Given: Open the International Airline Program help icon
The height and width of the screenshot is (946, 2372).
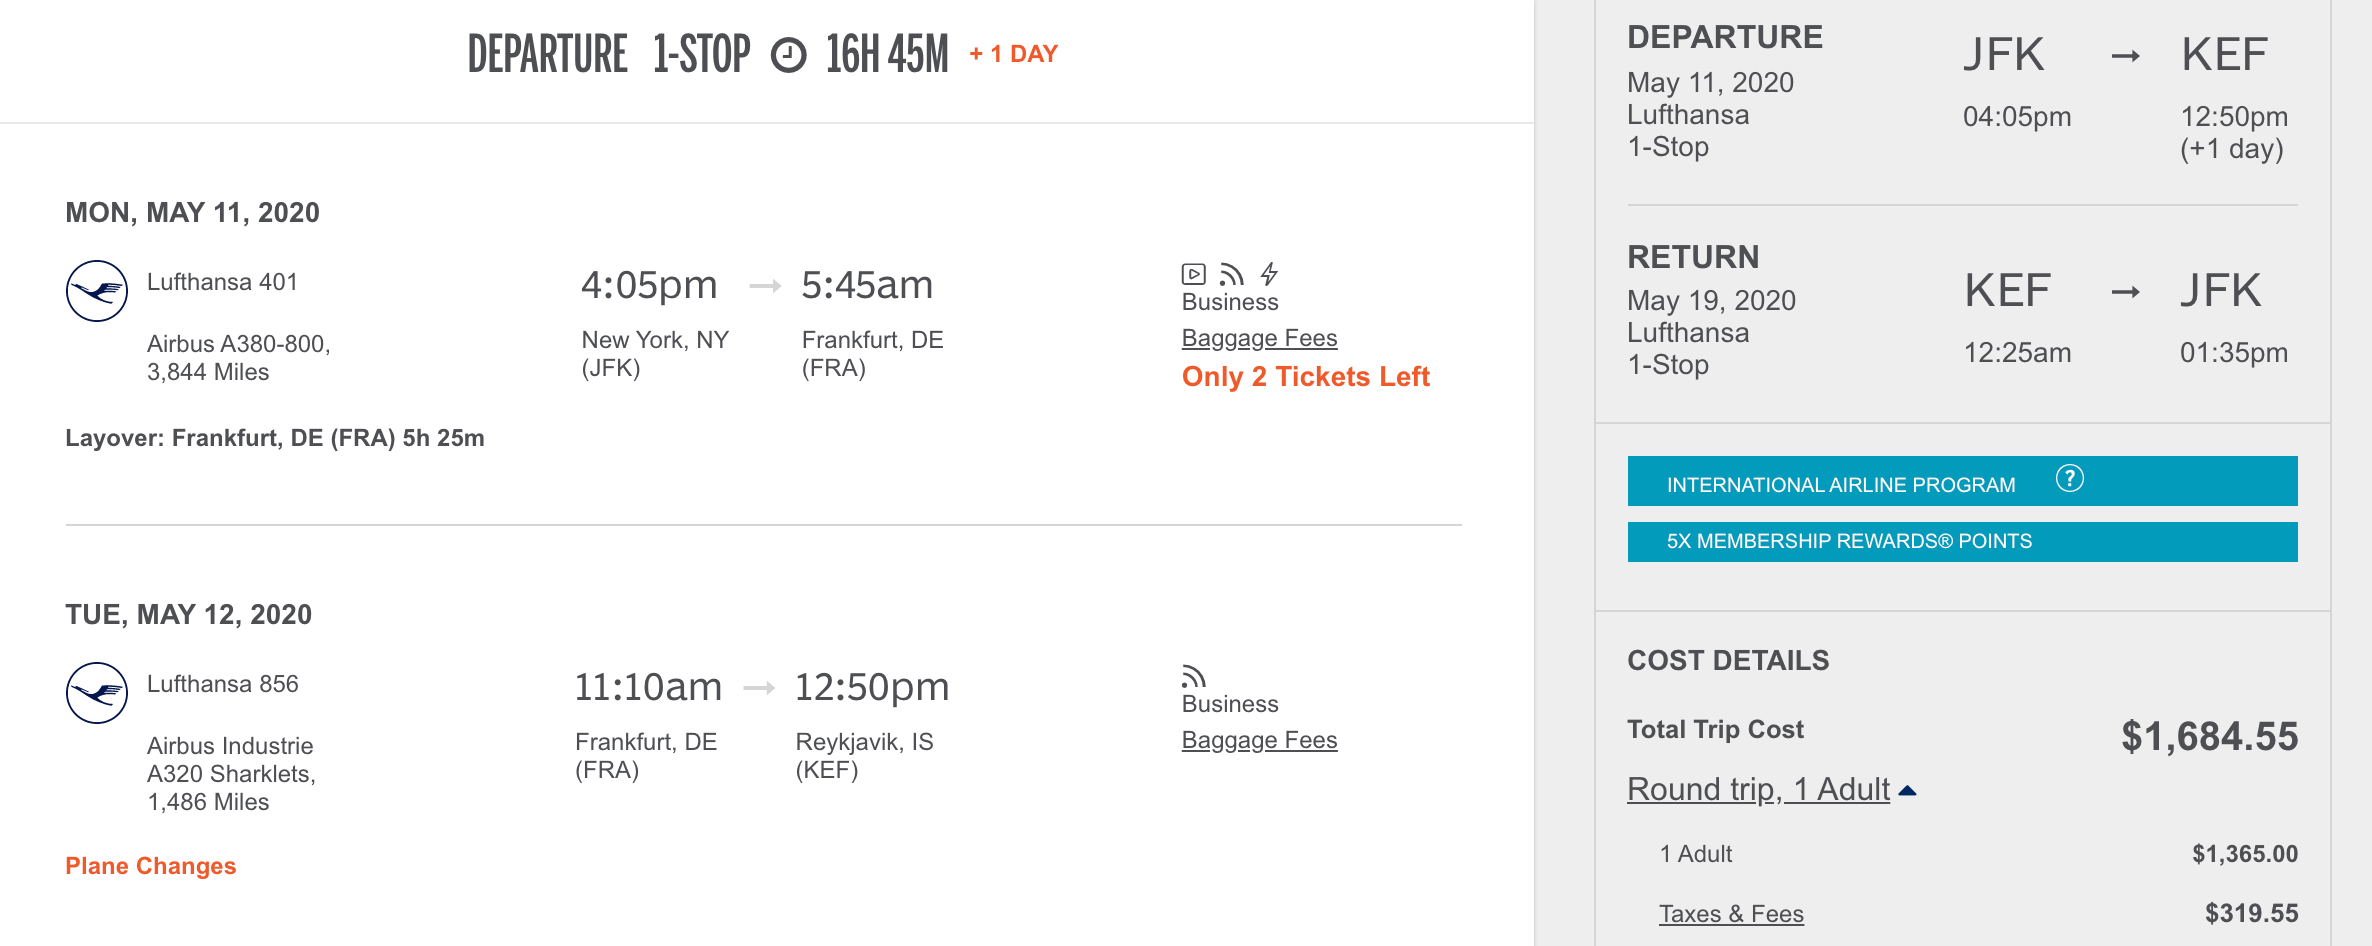Looking at the screenshot, I should [x=2069, y=479].
